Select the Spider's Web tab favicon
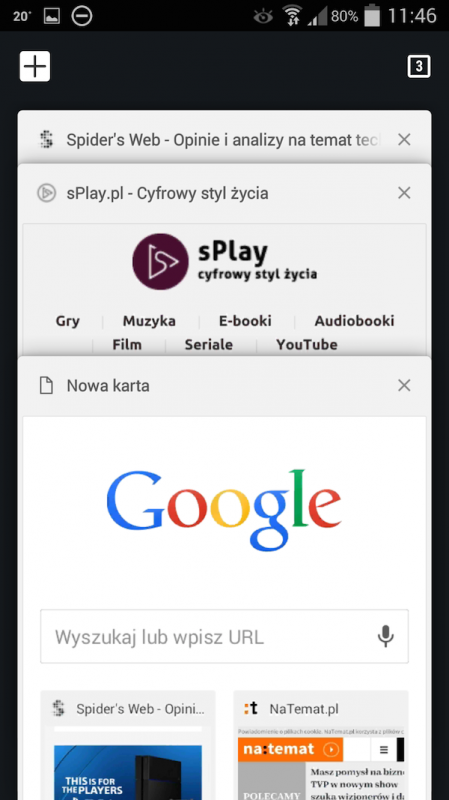 tap(46, 139)
